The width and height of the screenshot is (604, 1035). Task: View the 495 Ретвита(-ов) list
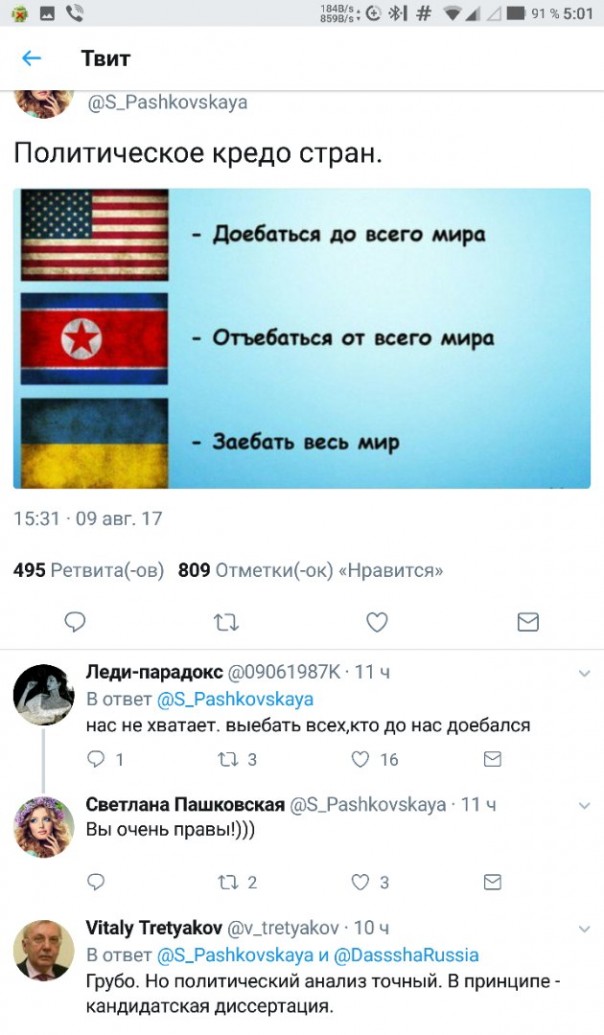[88, 570]
